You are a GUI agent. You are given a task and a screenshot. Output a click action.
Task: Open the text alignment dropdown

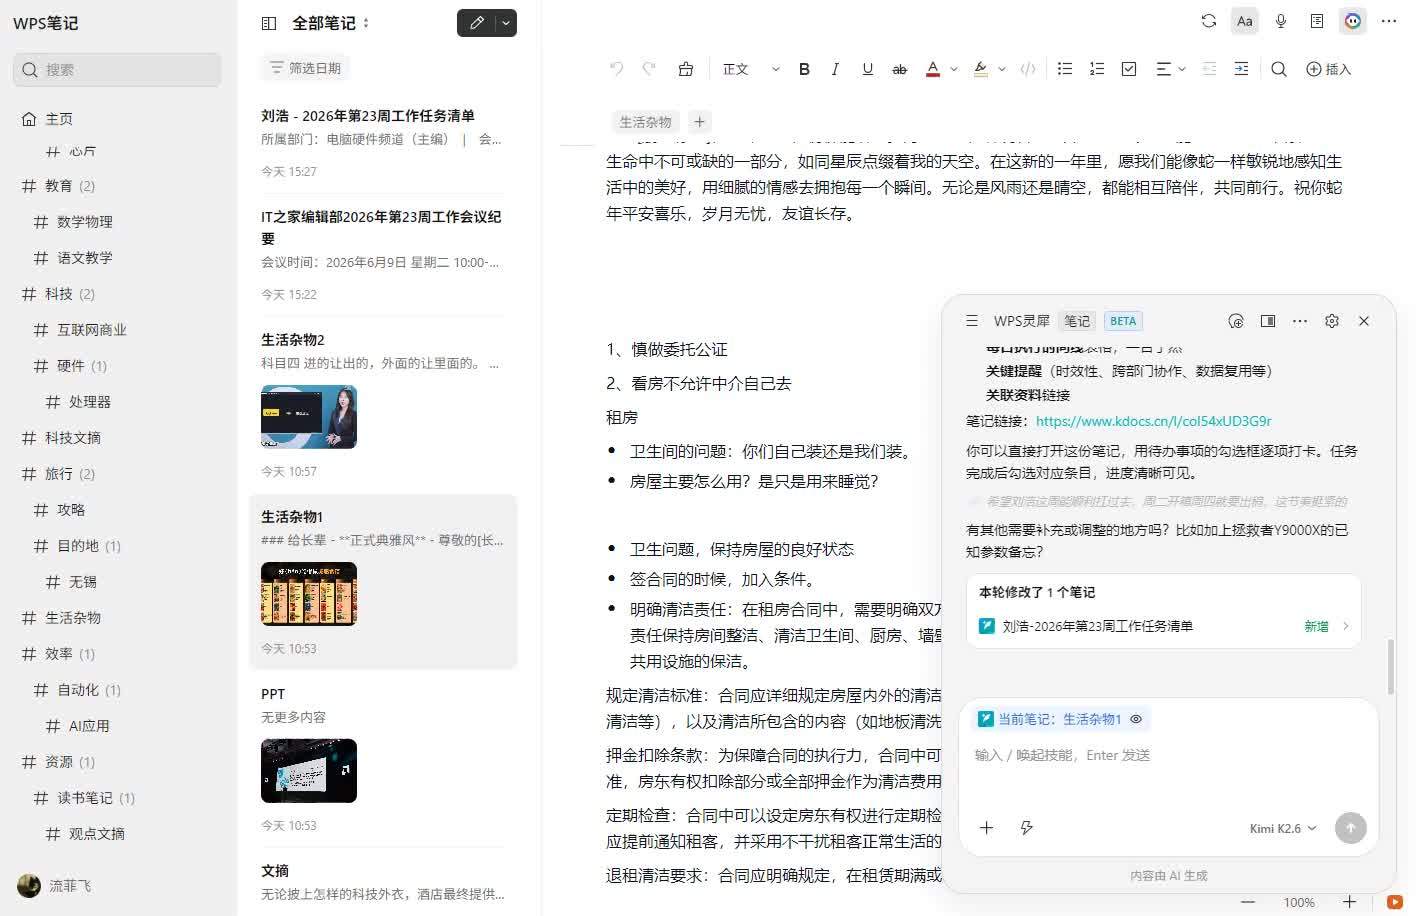click(1170, 69)
